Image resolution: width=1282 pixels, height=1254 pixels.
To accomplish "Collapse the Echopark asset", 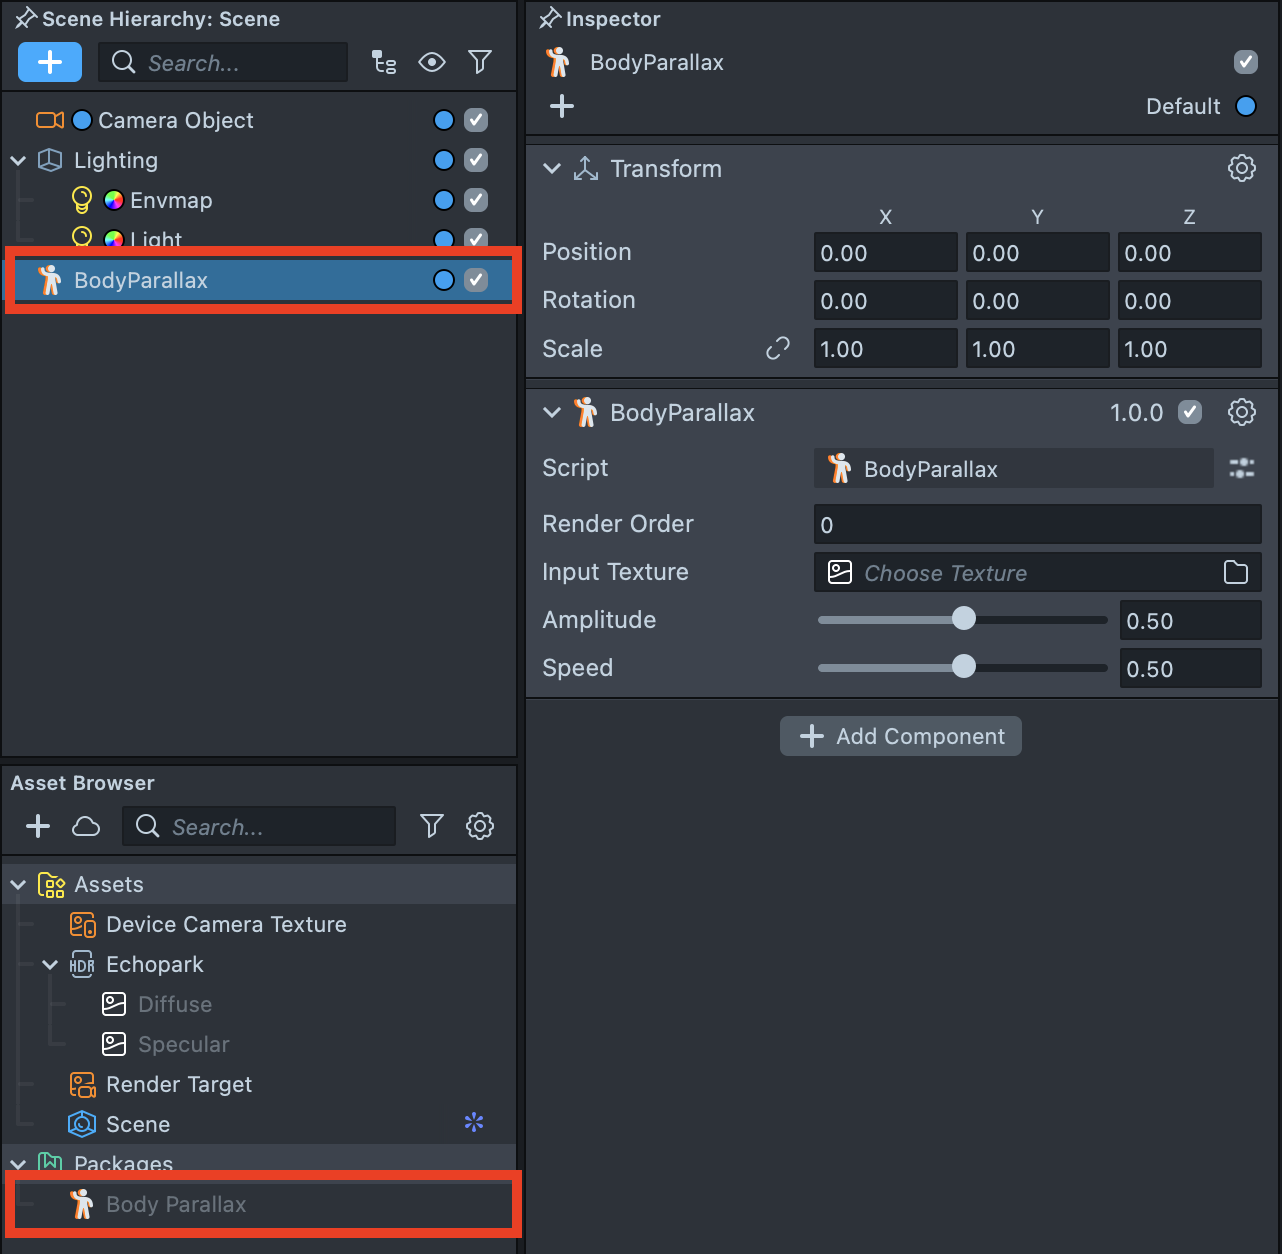I will point(50,965).
